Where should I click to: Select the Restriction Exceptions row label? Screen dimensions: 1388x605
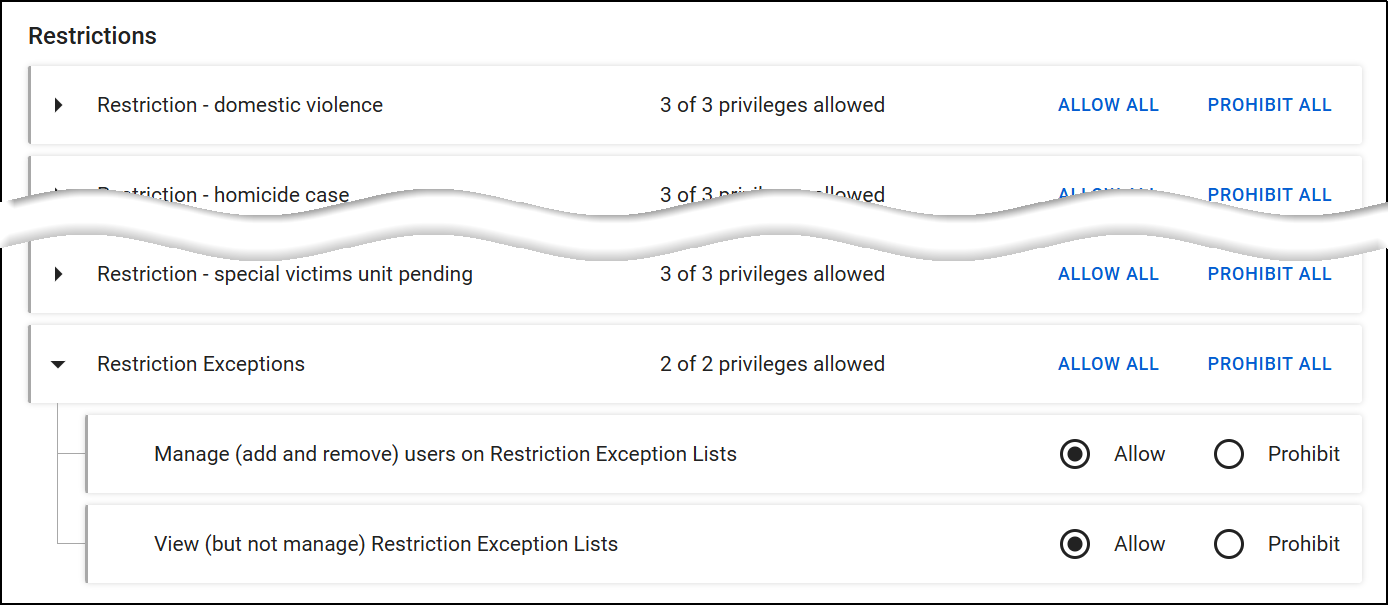coord(200,364)
